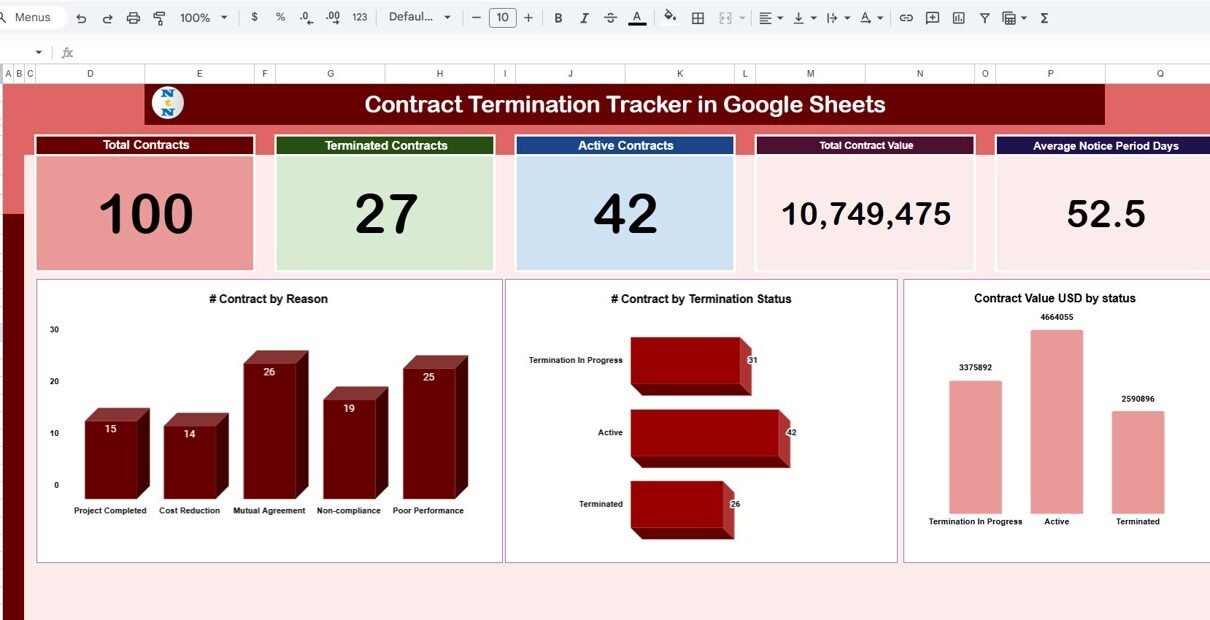Click the Format as currency button
Viewport: 1210px width, 620px height.
click(254, 18)
